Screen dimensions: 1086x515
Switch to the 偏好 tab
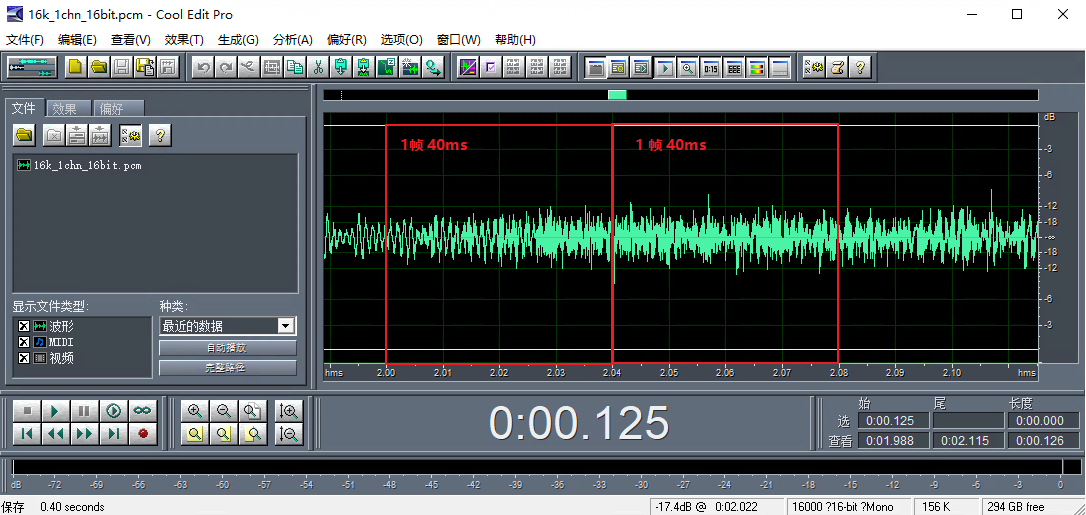118,109
